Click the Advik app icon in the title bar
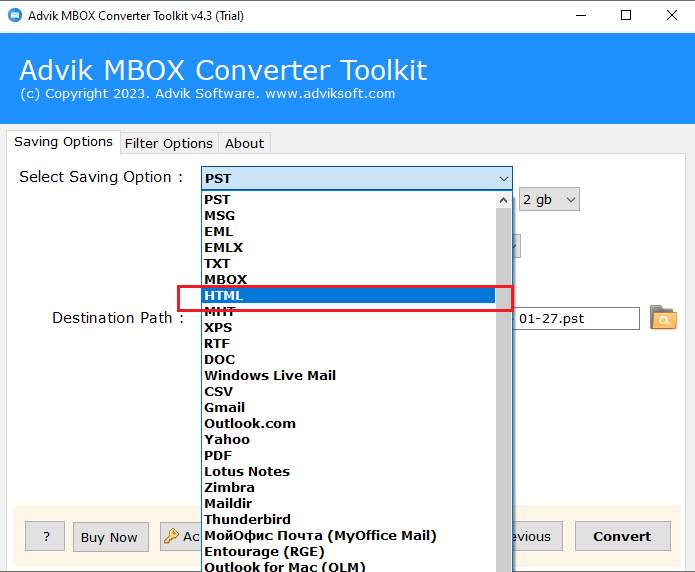The width and height of the screenshot is (695, 572). [x=15, y=15]
